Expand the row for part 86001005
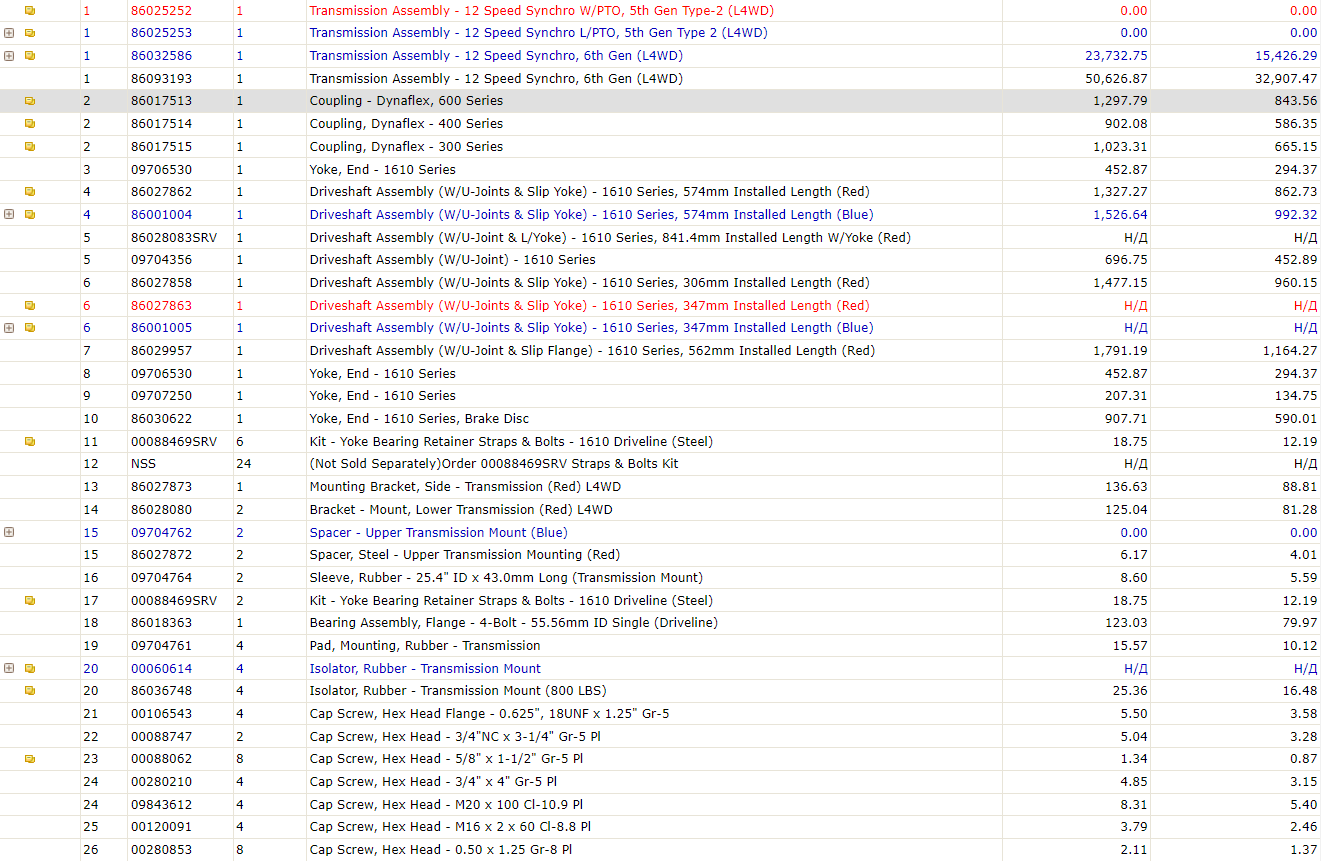Image resolution: width=1321 pixels, height=861 pixels. (9, 328)
